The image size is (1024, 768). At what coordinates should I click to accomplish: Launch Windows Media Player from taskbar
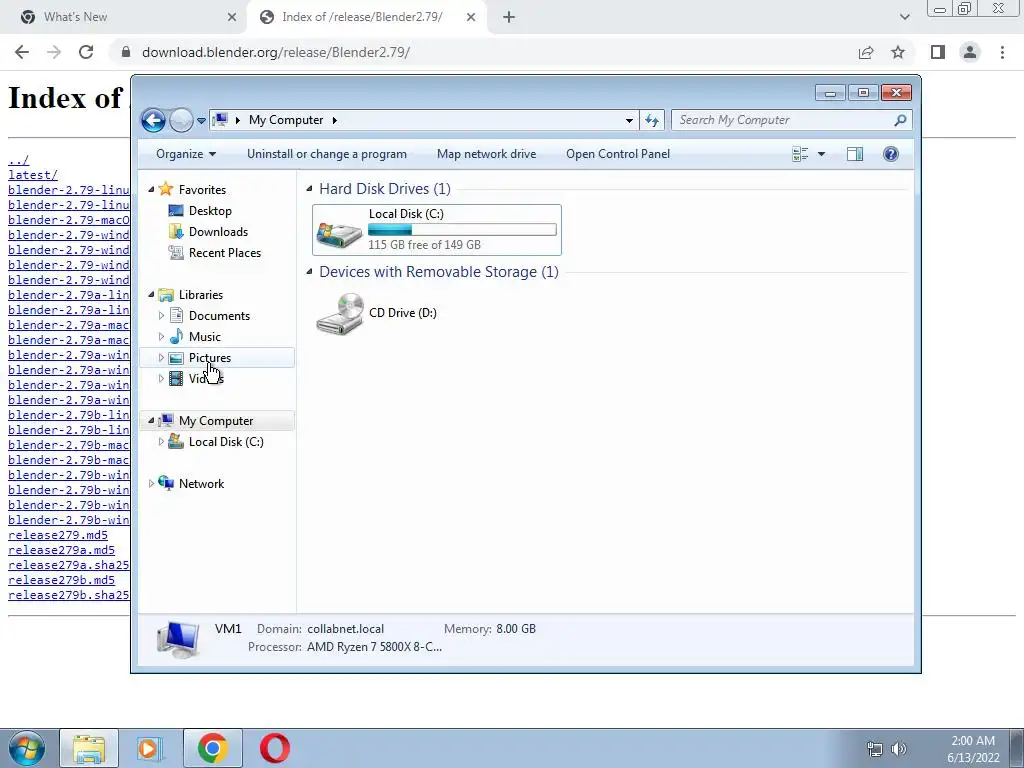(x=150, y=748)
